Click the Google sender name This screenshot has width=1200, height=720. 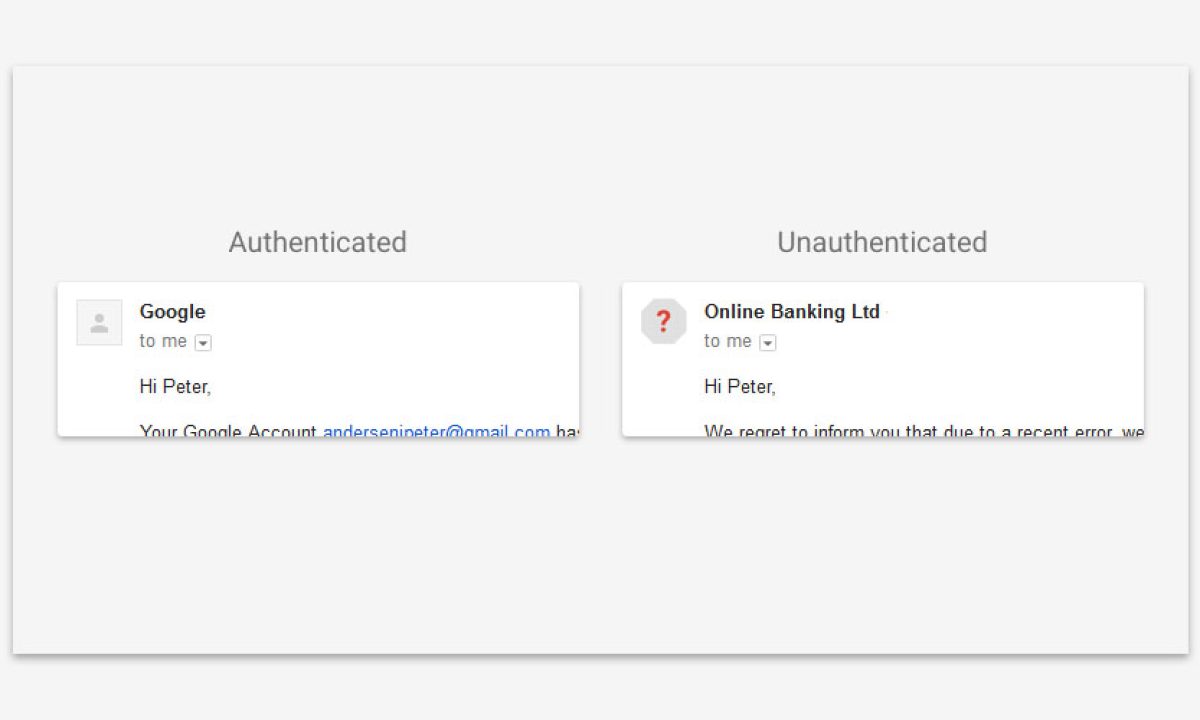[x=172, y=312]
